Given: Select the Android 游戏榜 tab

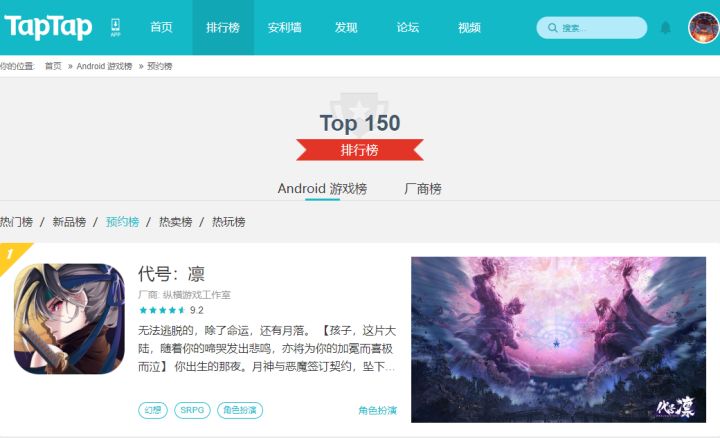Looking at the screenshot, I should [322, 189].
